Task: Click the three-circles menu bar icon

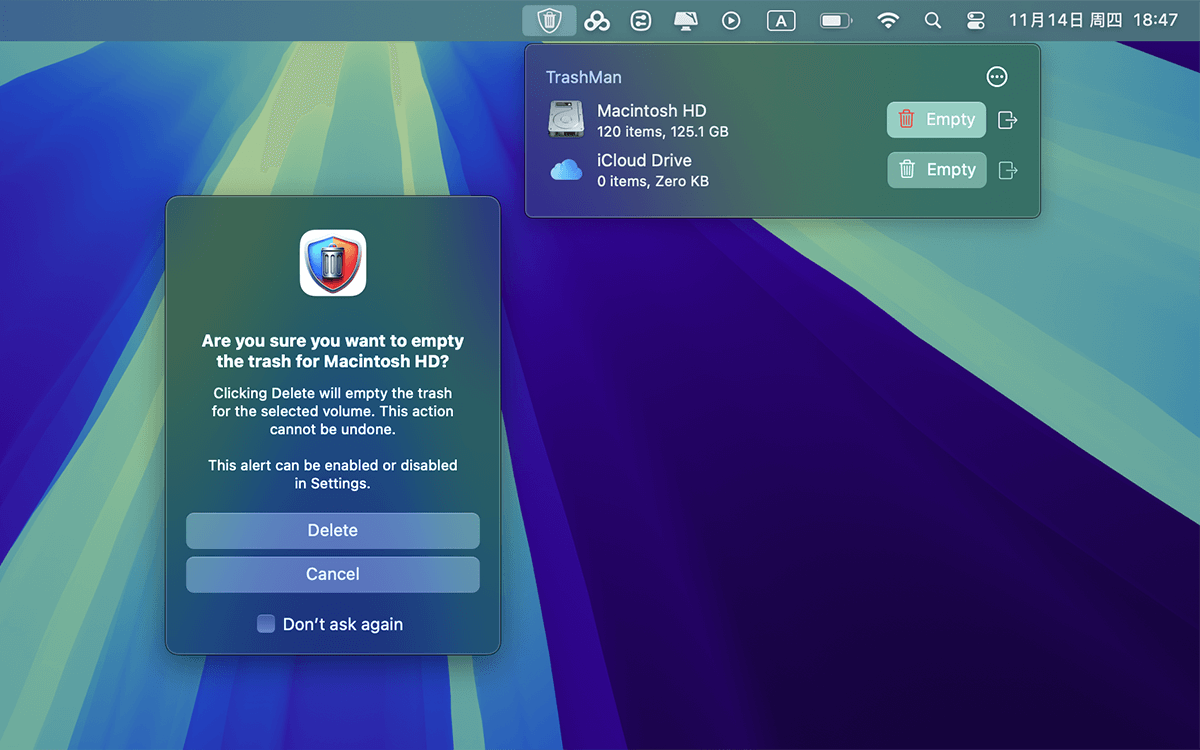Action: pyautogui.click(x=597, y=20)
